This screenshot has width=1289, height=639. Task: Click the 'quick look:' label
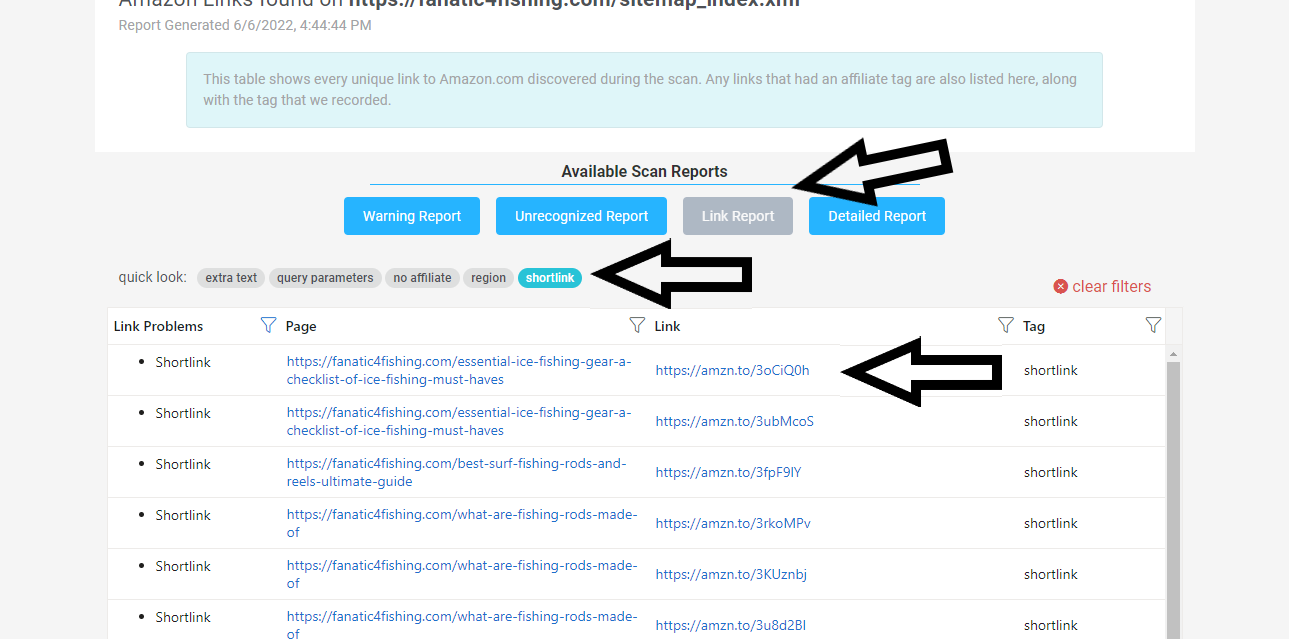pyautogui.click(x=152, y=277)
